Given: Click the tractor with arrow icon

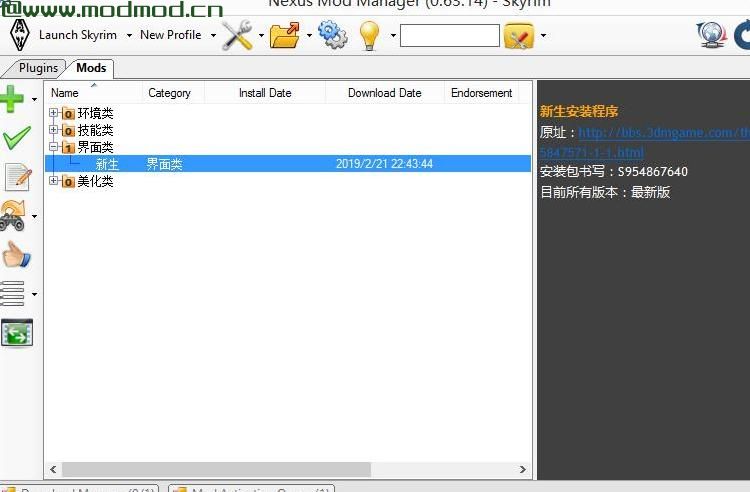Looking at the screenshot, I should [x=13, y=216].
